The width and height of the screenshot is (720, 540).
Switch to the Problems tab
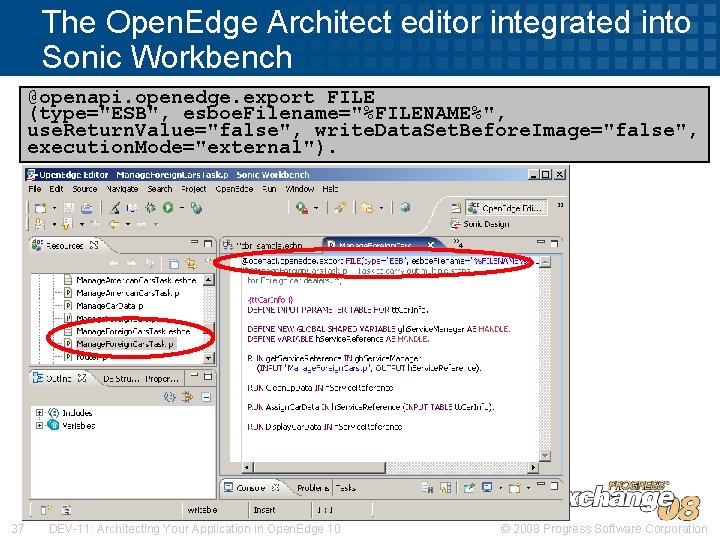pyautogui.click(x=313, y=488)
